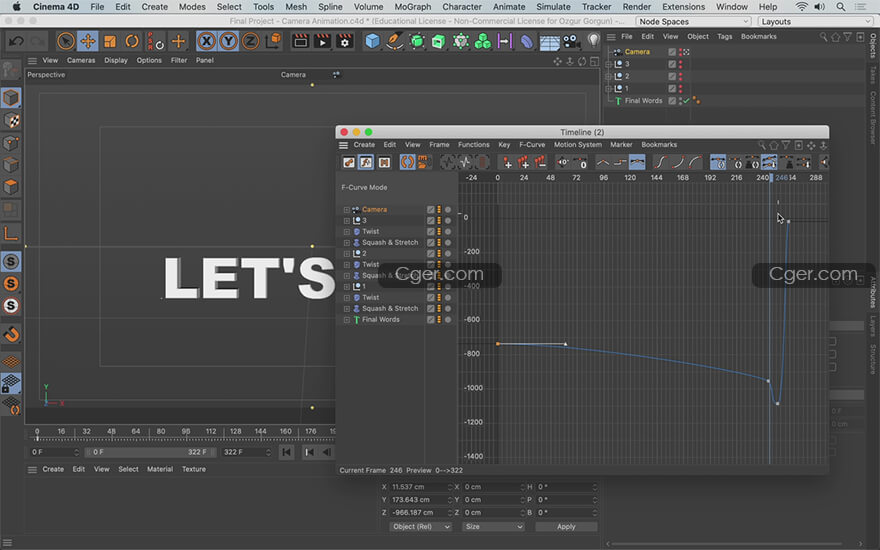This screenshot has width=880, height=550.
Task: Toggle Camera layer checkbox in Object Manager
Action: pos(672,52)
